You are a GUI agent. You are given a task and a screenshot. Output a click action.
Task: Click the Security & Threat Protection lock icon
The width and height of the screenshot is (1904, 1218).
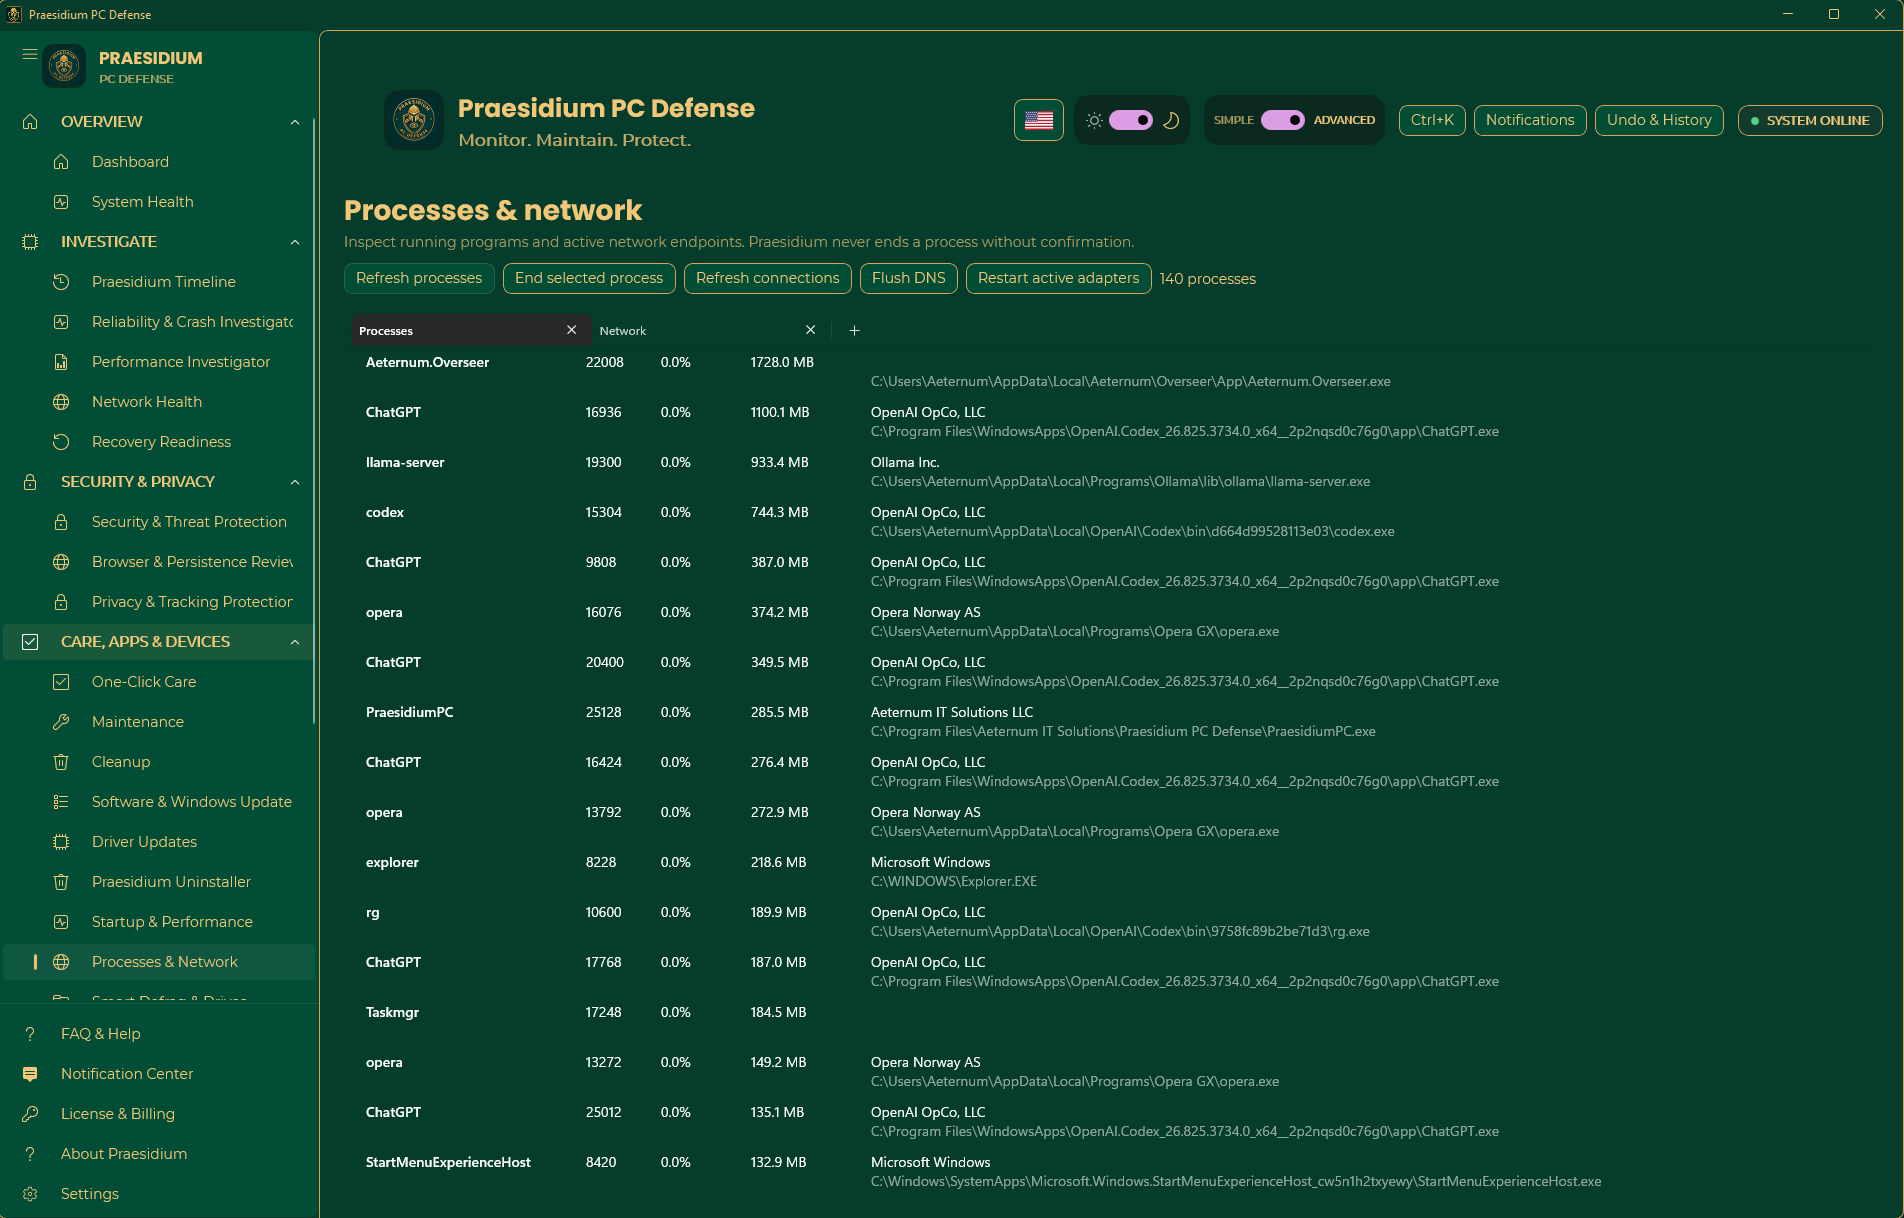point(61,521)
